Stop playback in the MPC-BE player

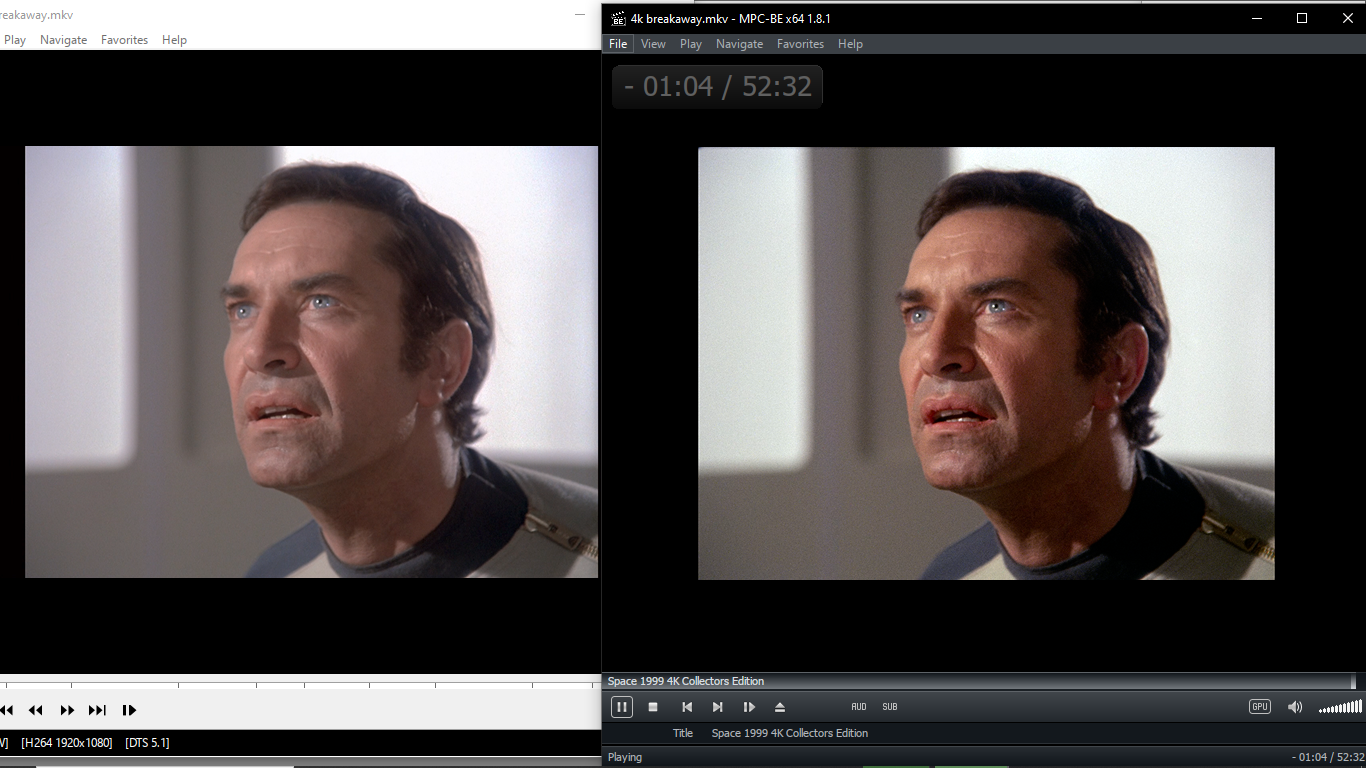(653, 707)
